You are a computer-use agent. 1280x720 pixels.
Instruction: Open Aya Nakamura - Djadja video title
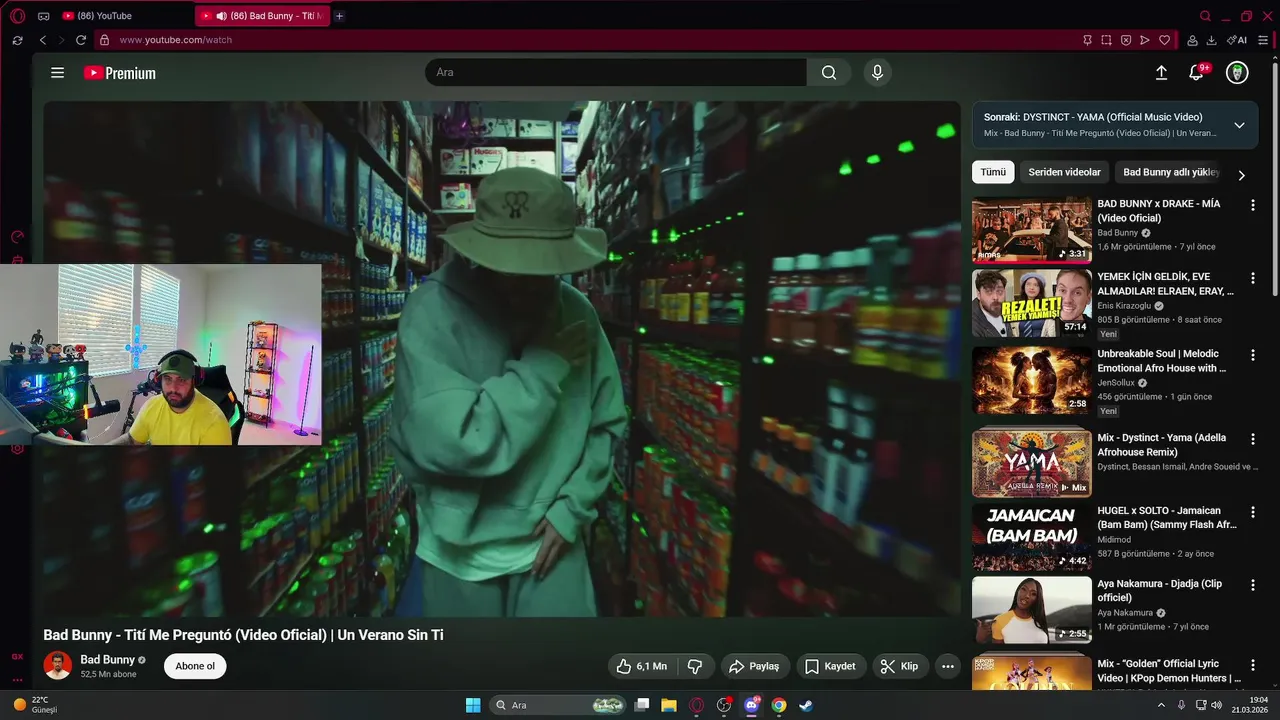[x=1159, y=590]
